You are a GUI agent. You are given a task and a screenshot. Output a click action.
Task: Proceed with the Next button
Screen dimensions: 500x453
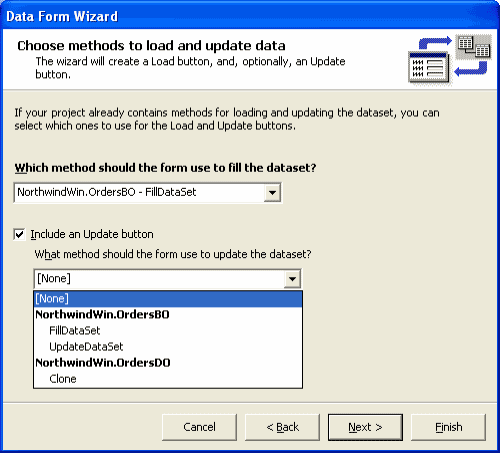(x=365, y=427)
